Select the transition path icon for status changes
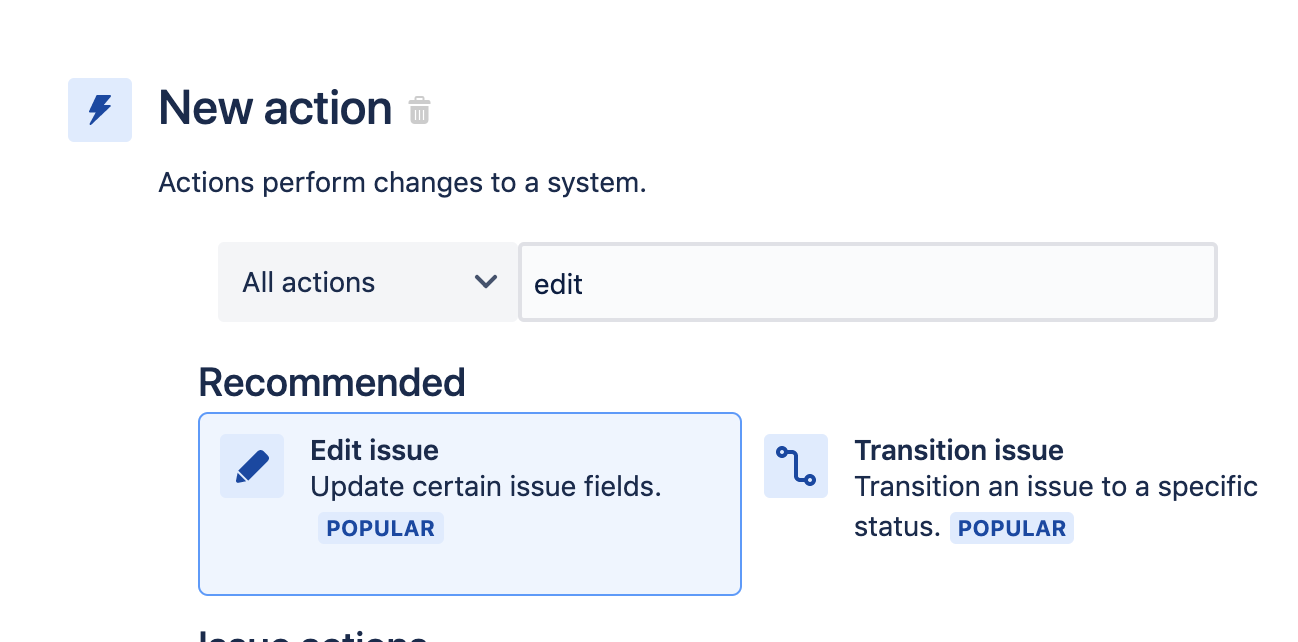Viewport: 1298px width, 642px height. (796, 466)
